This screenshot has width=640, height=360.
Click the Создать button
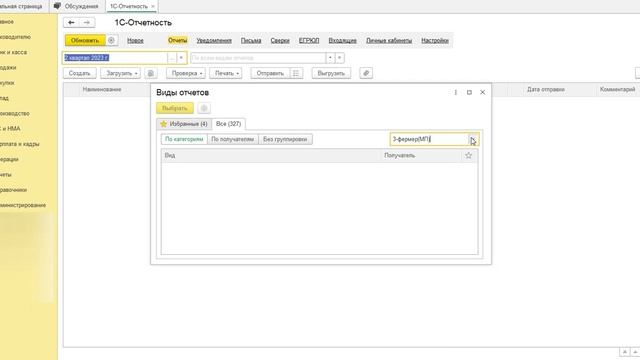(x=80, y=73)
